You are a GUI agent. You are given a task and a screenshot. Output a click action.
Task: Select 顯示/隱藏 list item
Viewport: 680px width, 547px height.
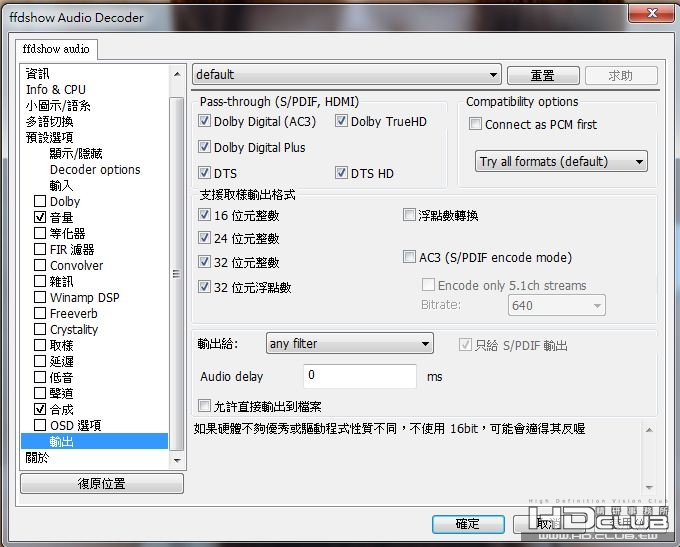[x=76, y=153]
